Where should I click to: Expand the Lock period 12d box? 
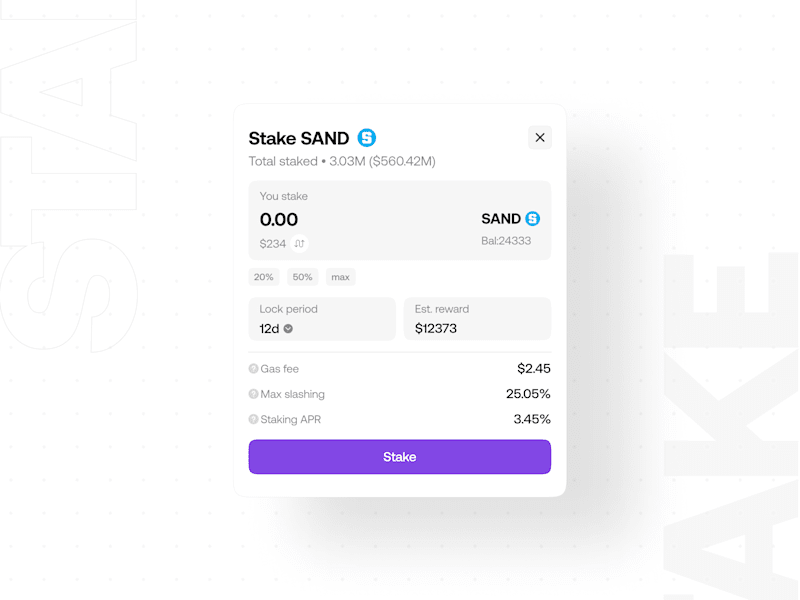pyautogui.click(x=322, y=319)
